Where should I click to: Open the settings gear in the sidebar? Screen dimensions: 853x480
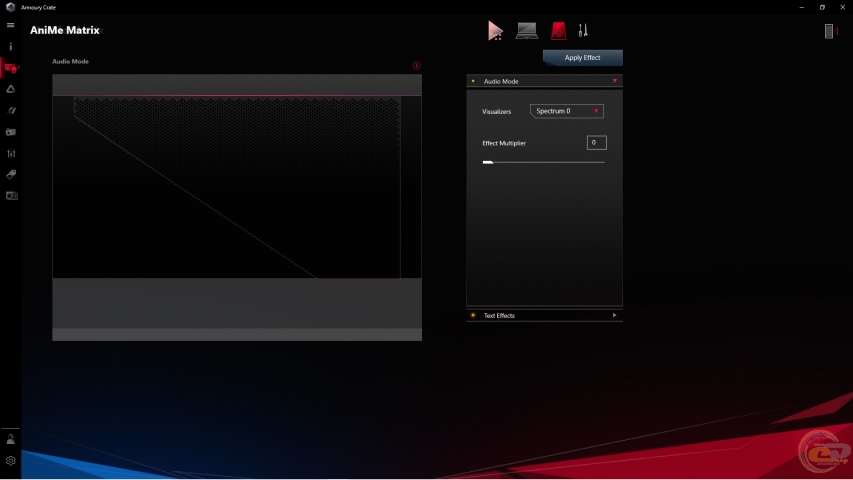(x=10, y=460)
